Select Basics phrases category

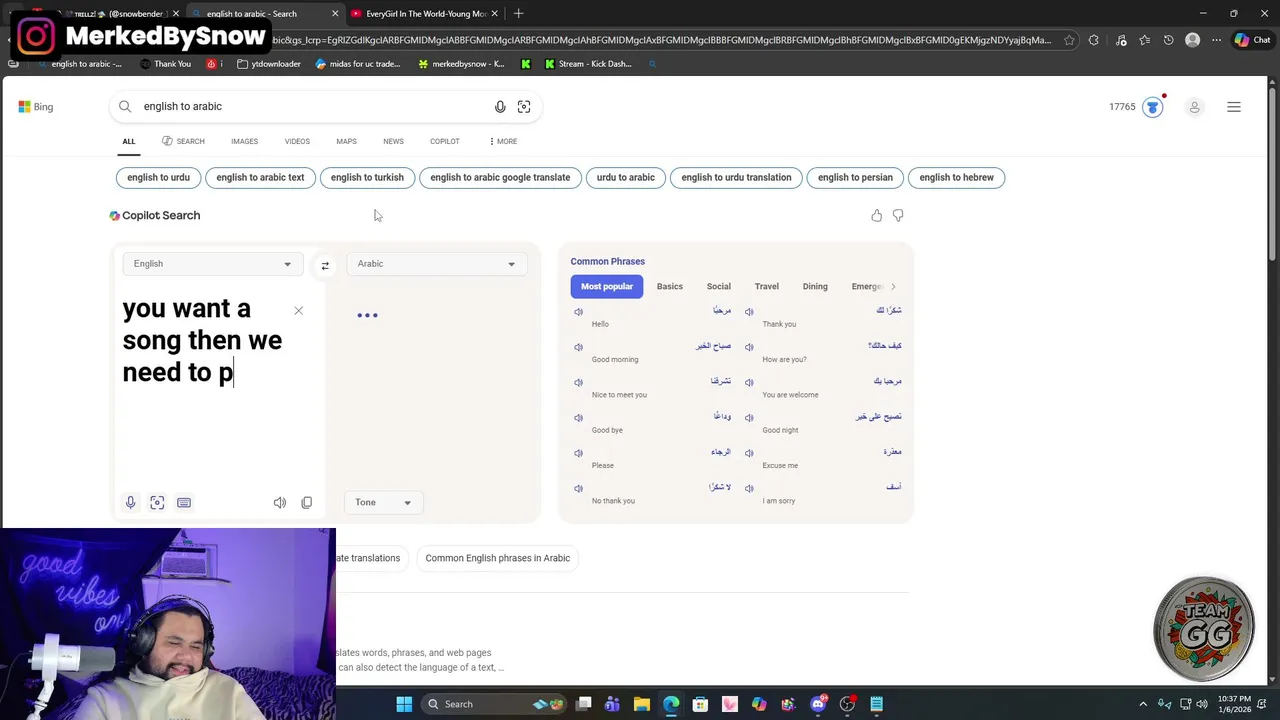tap(670, 286)
